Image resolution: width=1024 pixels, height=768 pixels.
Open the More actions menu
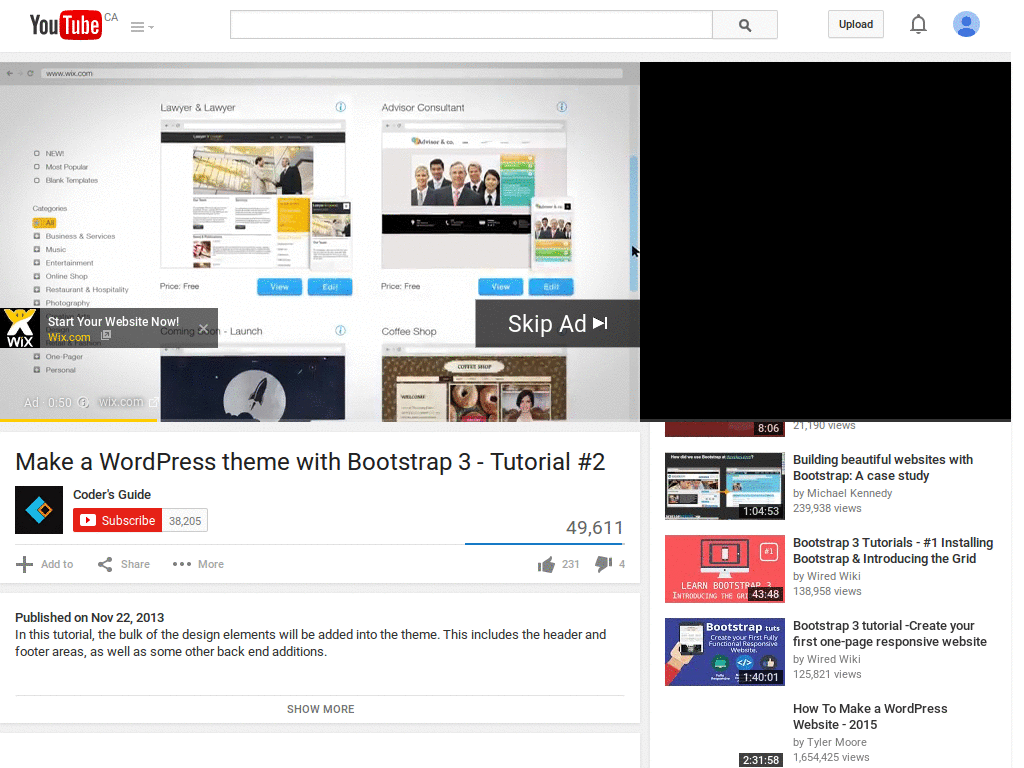coord(198,564)
